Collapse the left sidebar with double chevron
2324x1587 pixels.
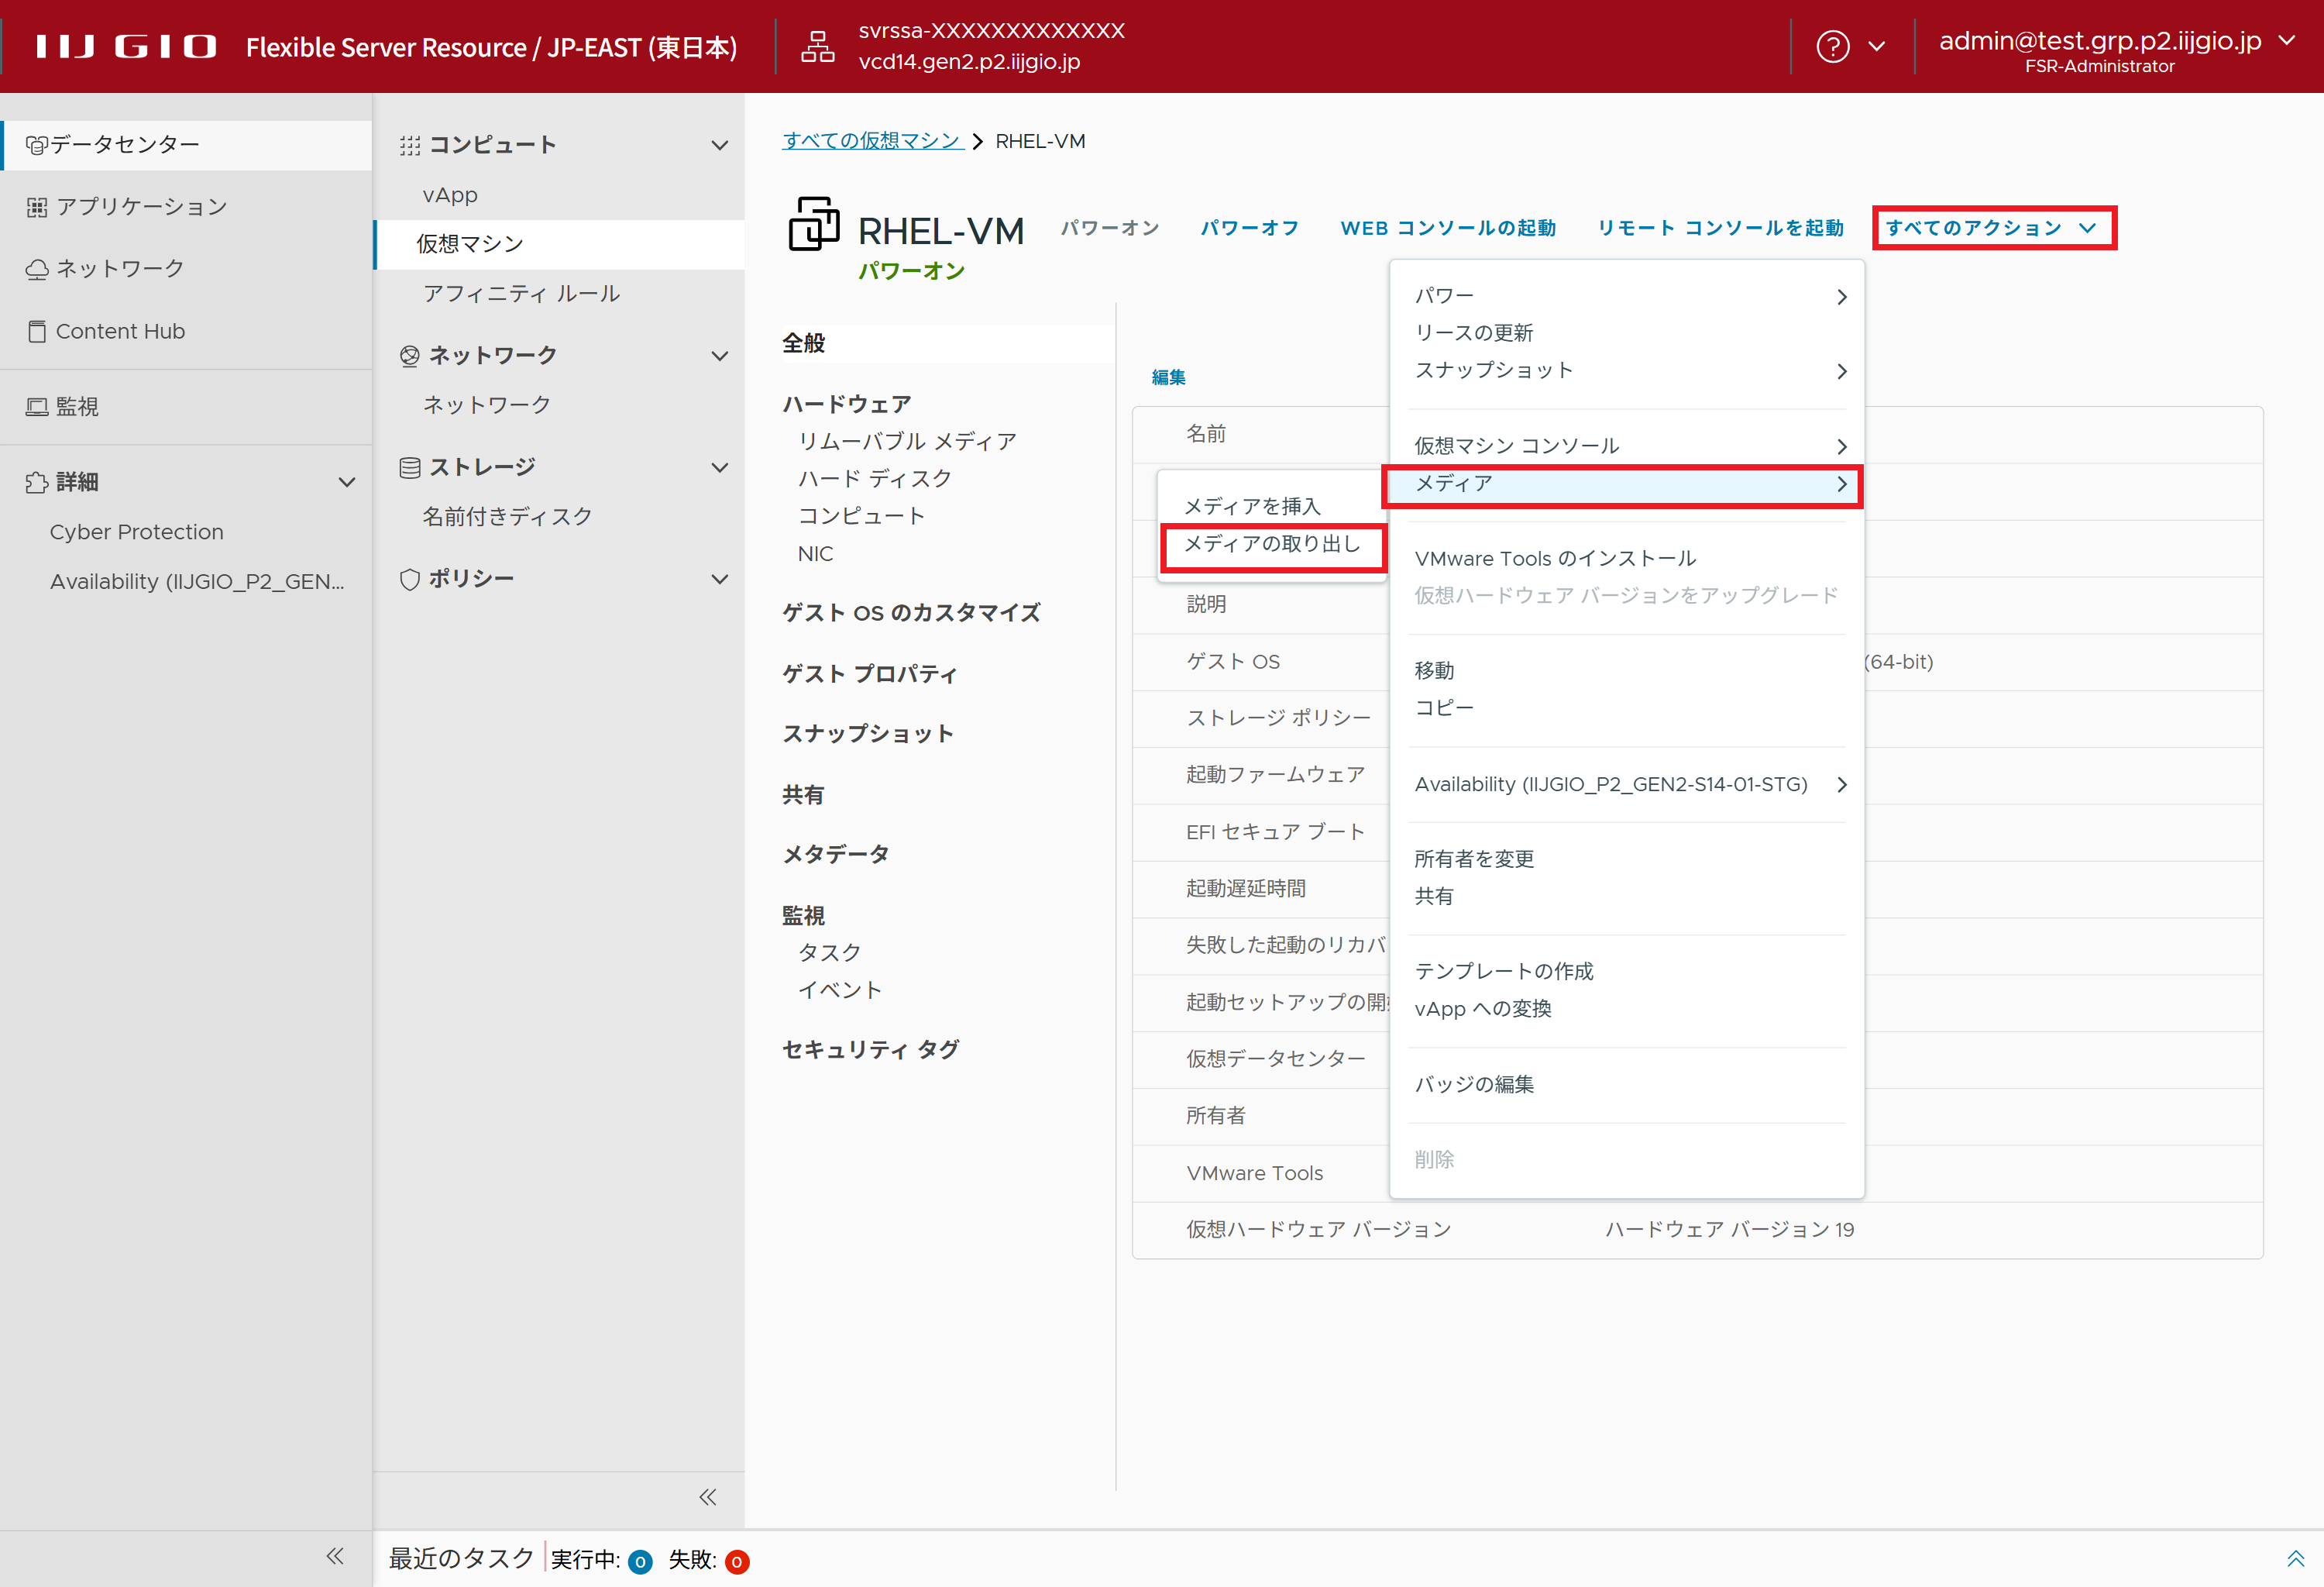pyautogui.click(x=335, y=1556)
